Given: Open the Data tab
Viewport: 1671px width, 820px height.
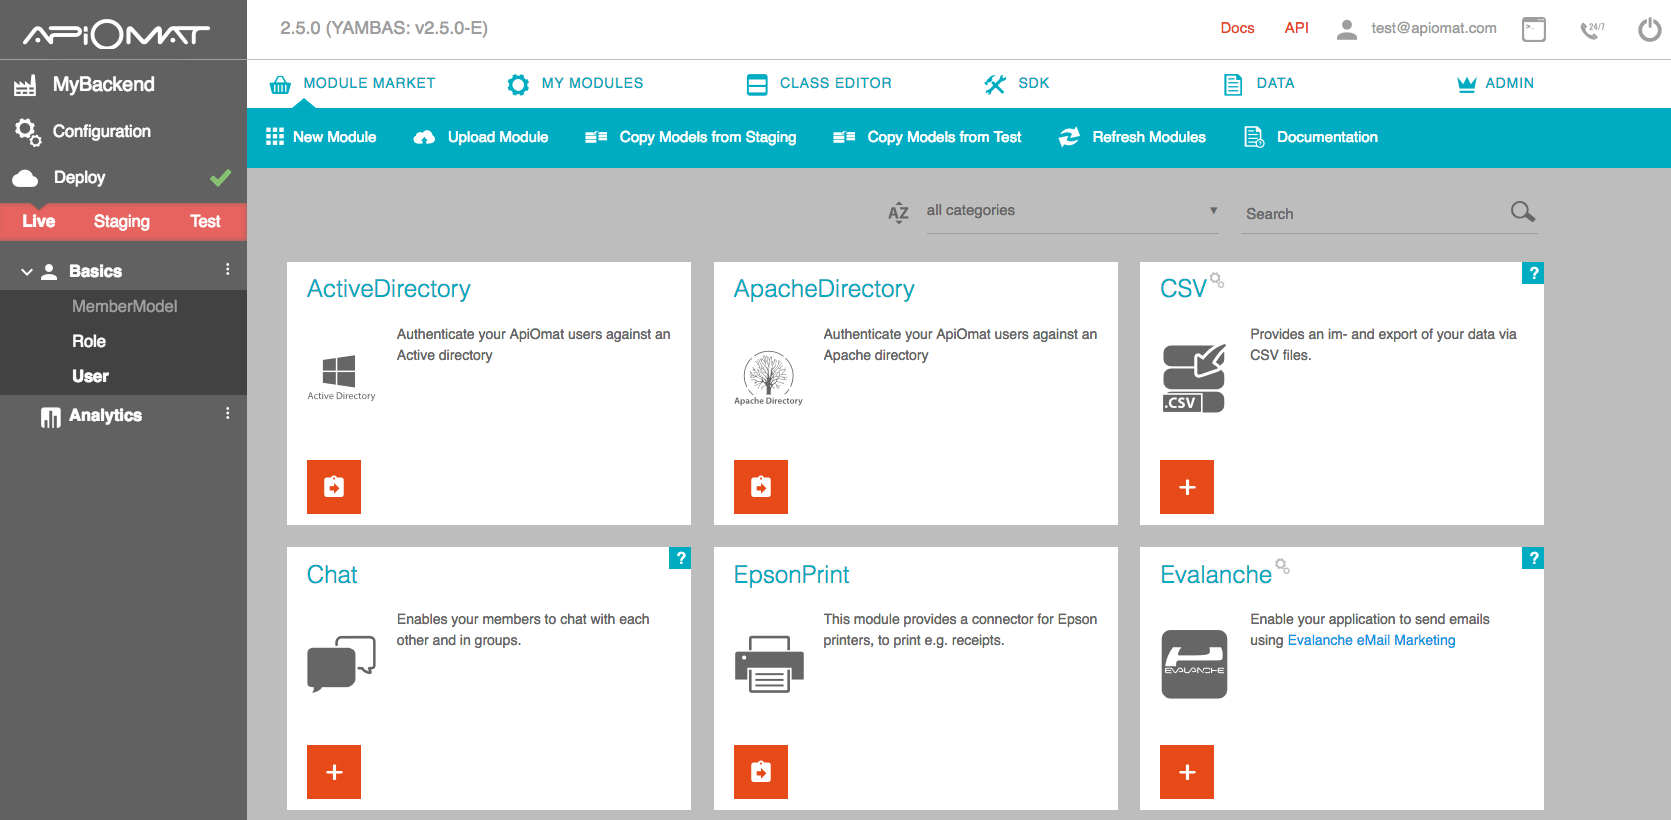Looking at the screenshot, I should click(x=1259, y=84).
